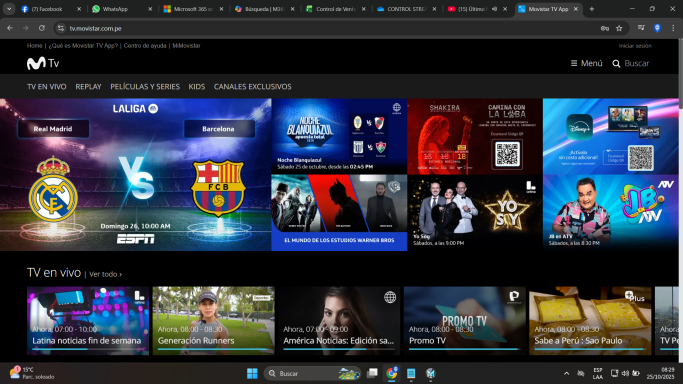Open the media control icon in toolbar
Image resolution: width=683 pixels, height=384 pixels.
[641, 28]
